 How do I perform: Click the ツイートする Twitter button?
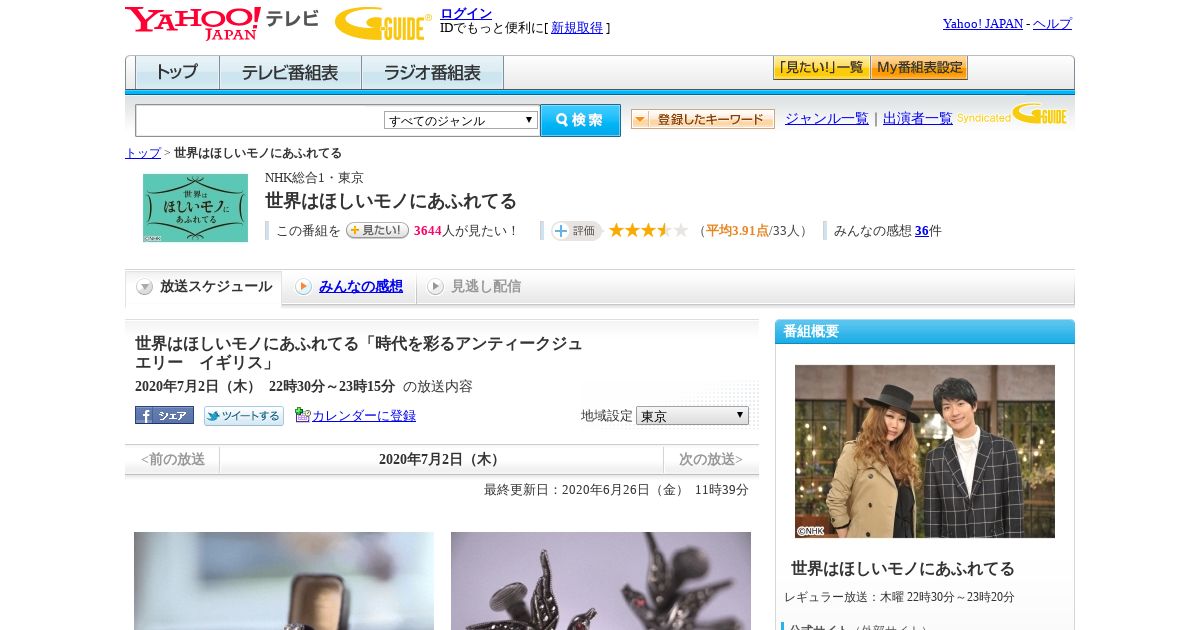coord(244,416)
